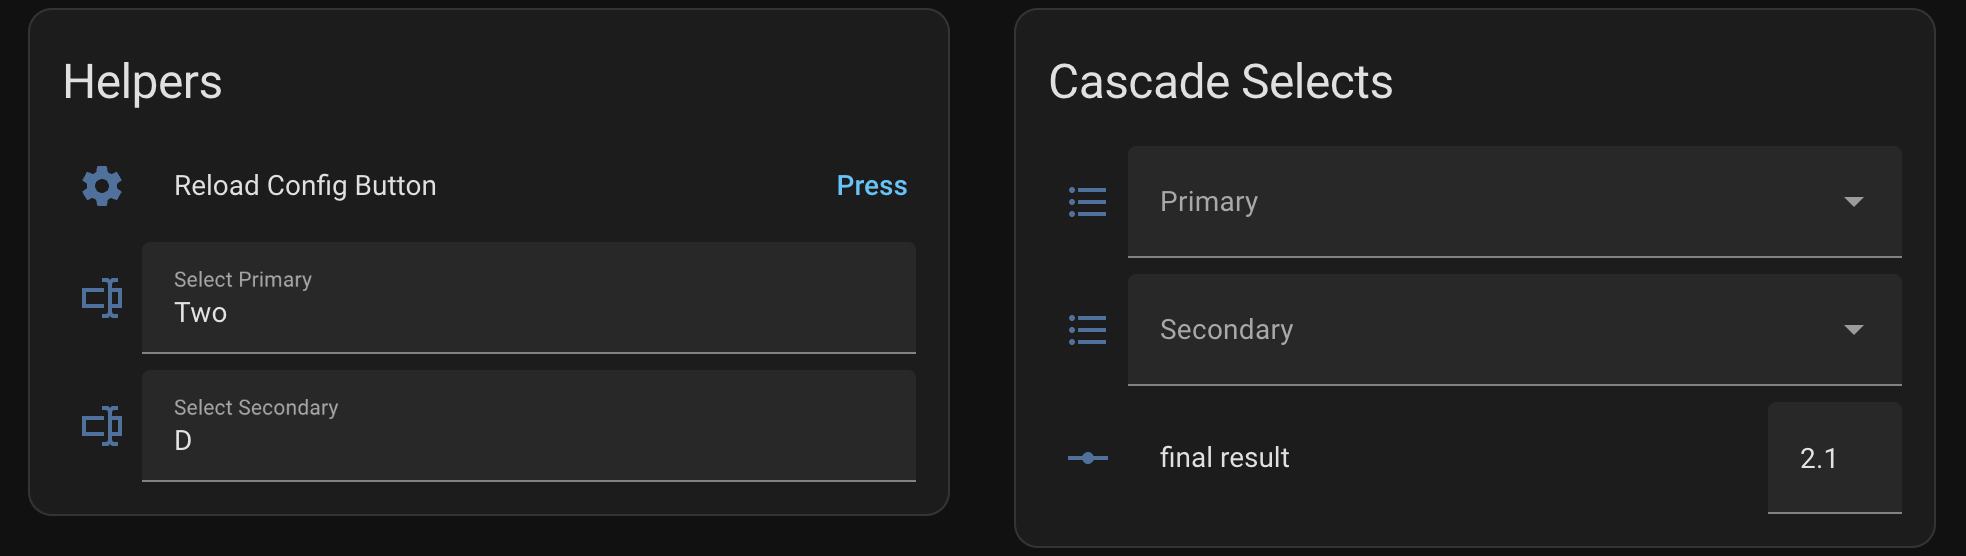Screen dimensions: 1966x556
Task: Click the Select Primary field label
Action: (x=243, y=280)
